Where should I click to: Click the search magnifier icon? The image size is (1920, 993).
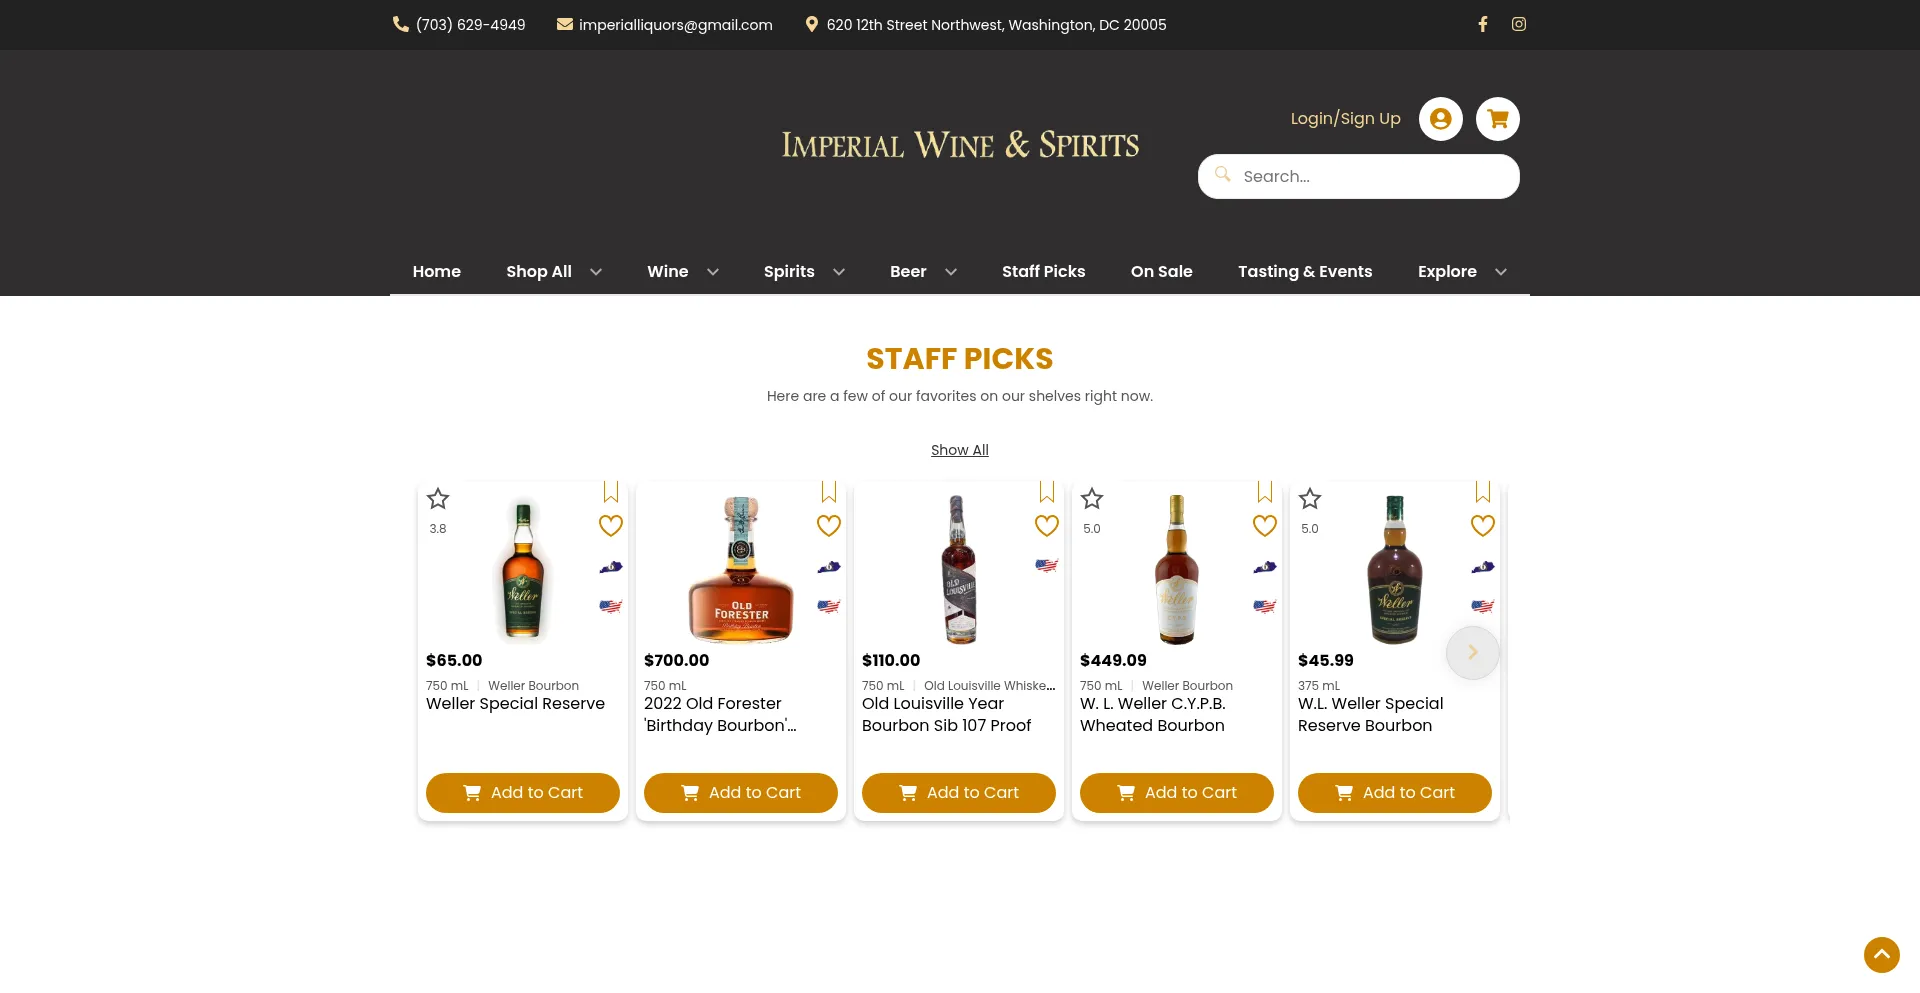[1222, 175]
